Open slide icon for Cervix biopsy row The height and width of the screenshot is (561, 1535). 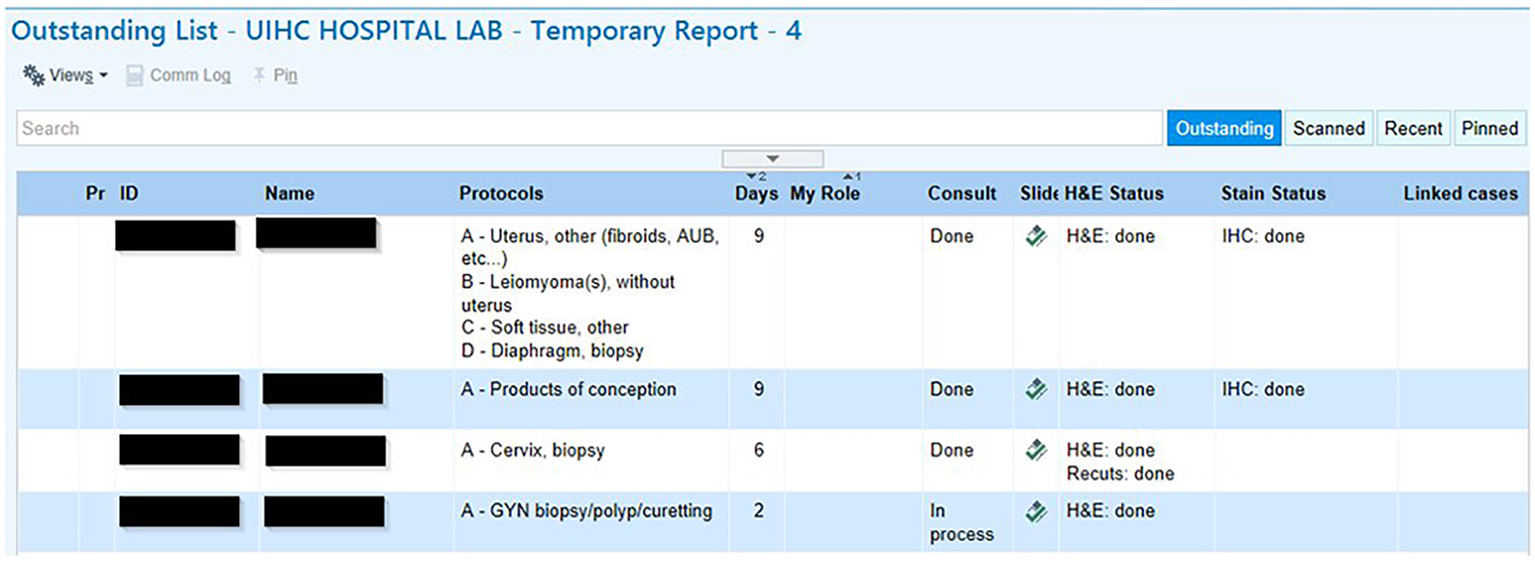1037,451
